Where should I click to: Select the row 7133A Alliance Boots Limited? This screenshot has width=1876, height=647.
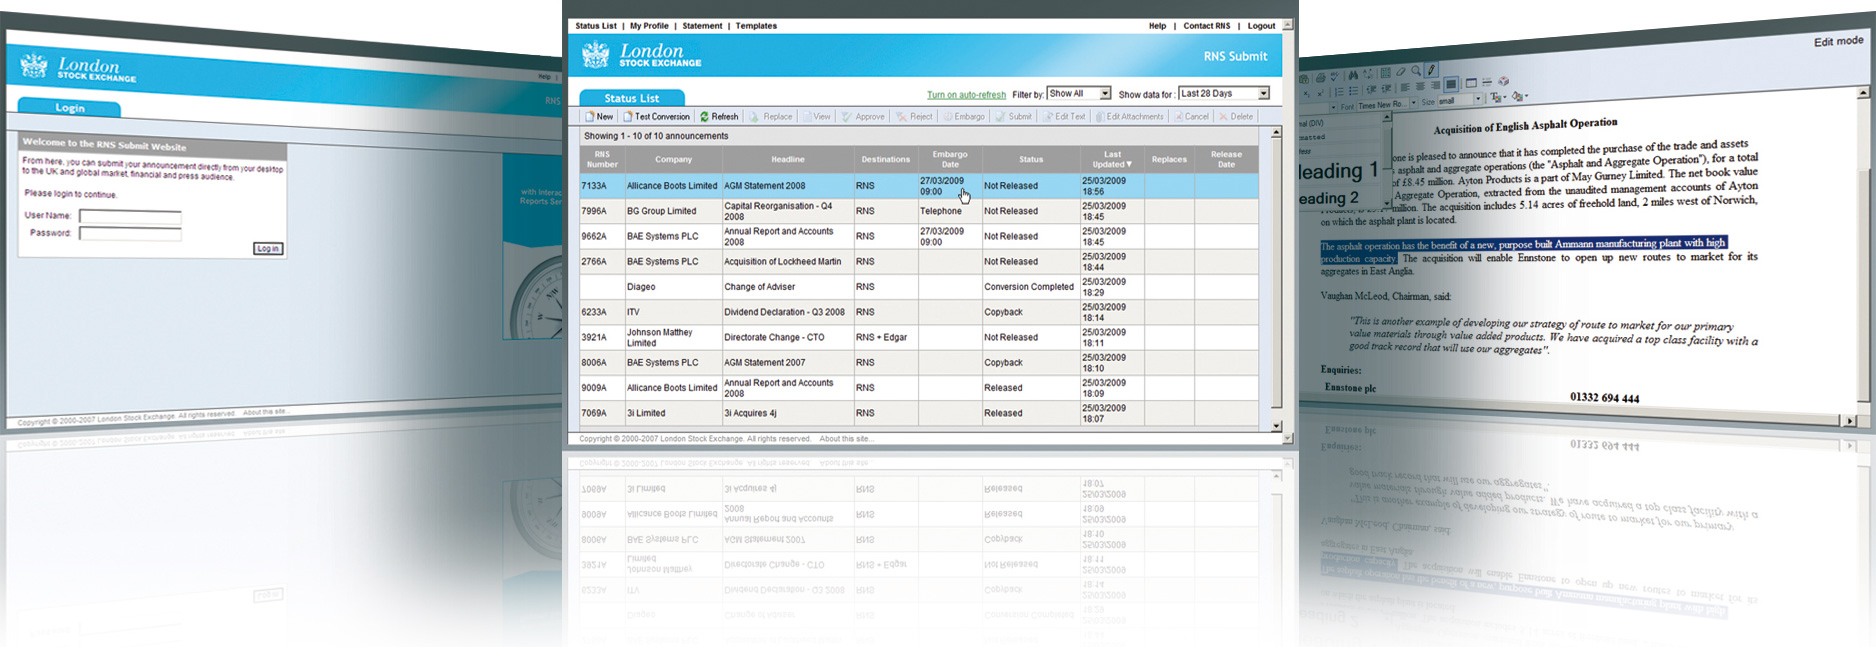coord(919,186)
